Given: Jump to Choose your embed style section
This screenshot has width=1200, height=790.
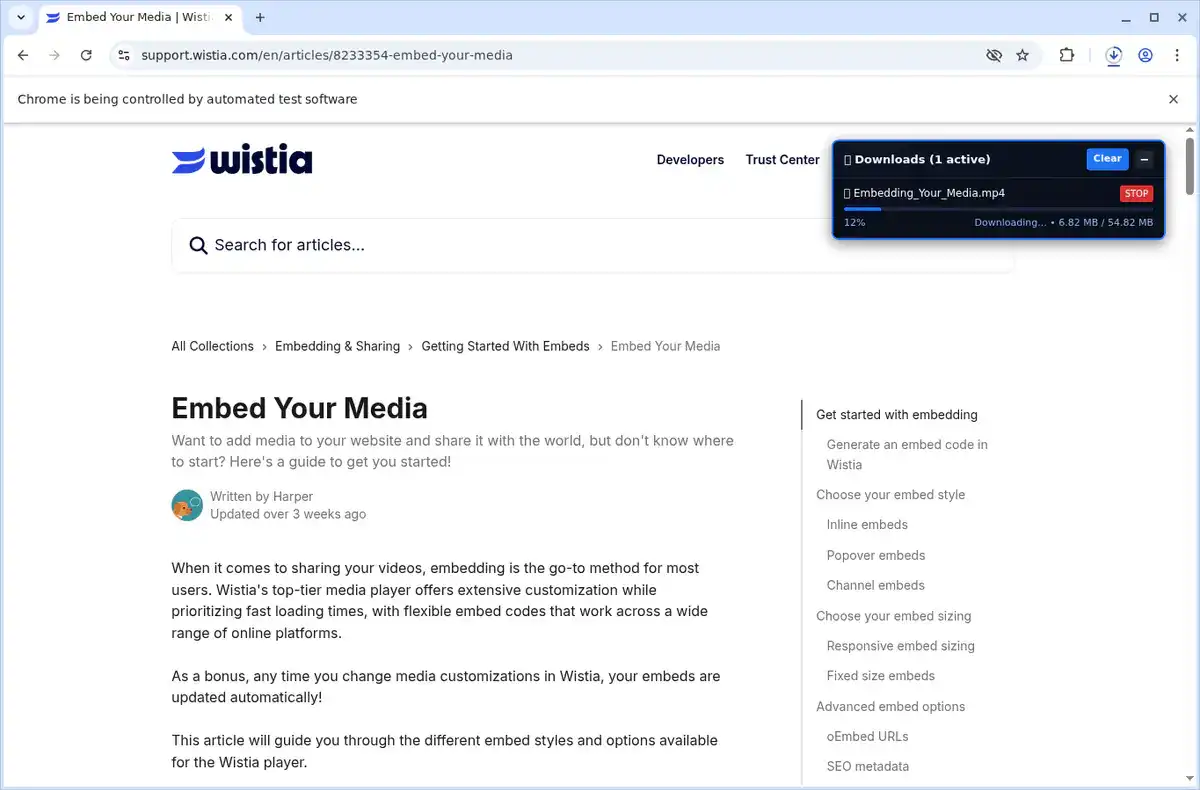Looking at the screenshot, I should [x=890, y=495].
